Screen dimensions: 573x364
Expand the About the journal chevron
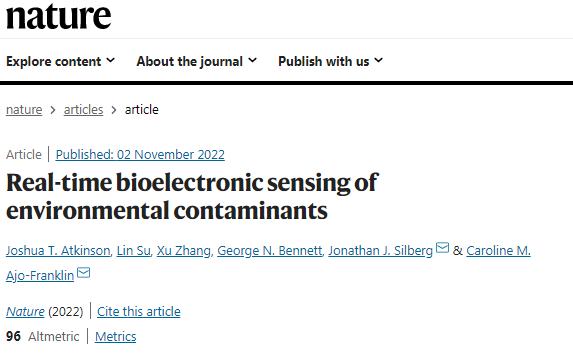click(x=252, y=60)
